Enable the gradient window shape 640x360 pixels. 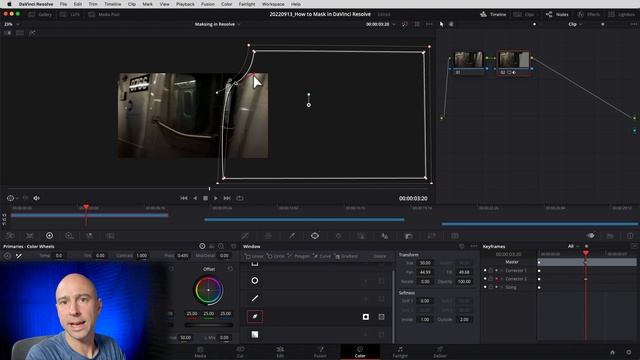click(255, 334)
